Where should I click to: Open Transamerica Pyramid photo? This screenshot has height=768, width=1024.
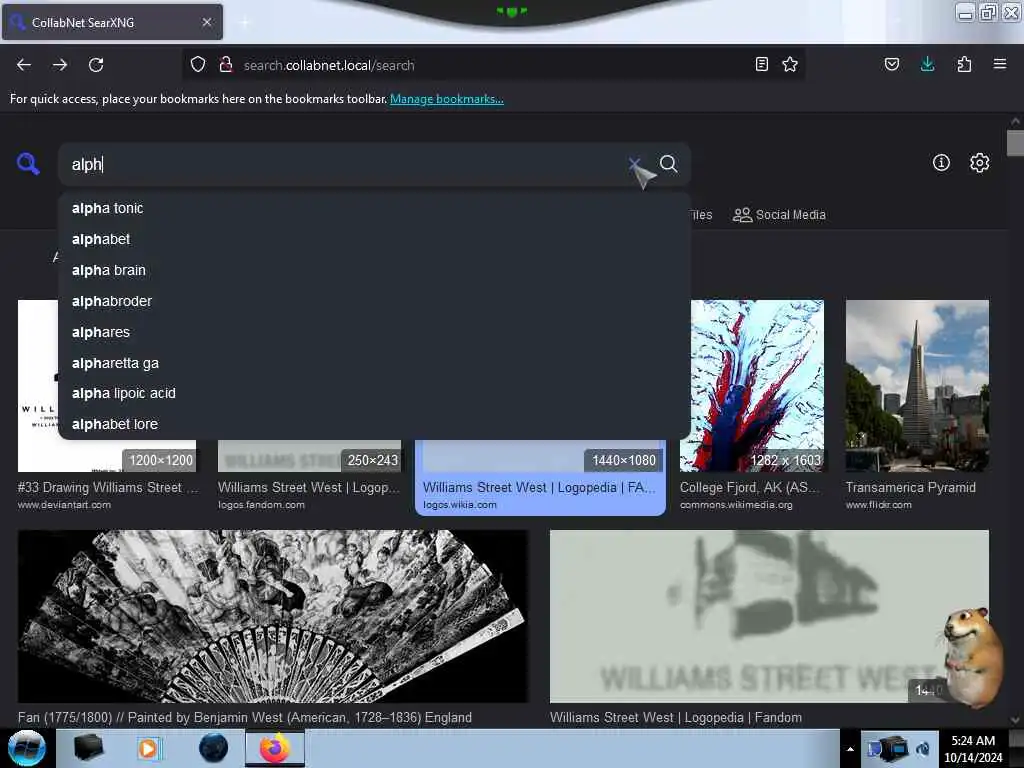coord(917,385)
